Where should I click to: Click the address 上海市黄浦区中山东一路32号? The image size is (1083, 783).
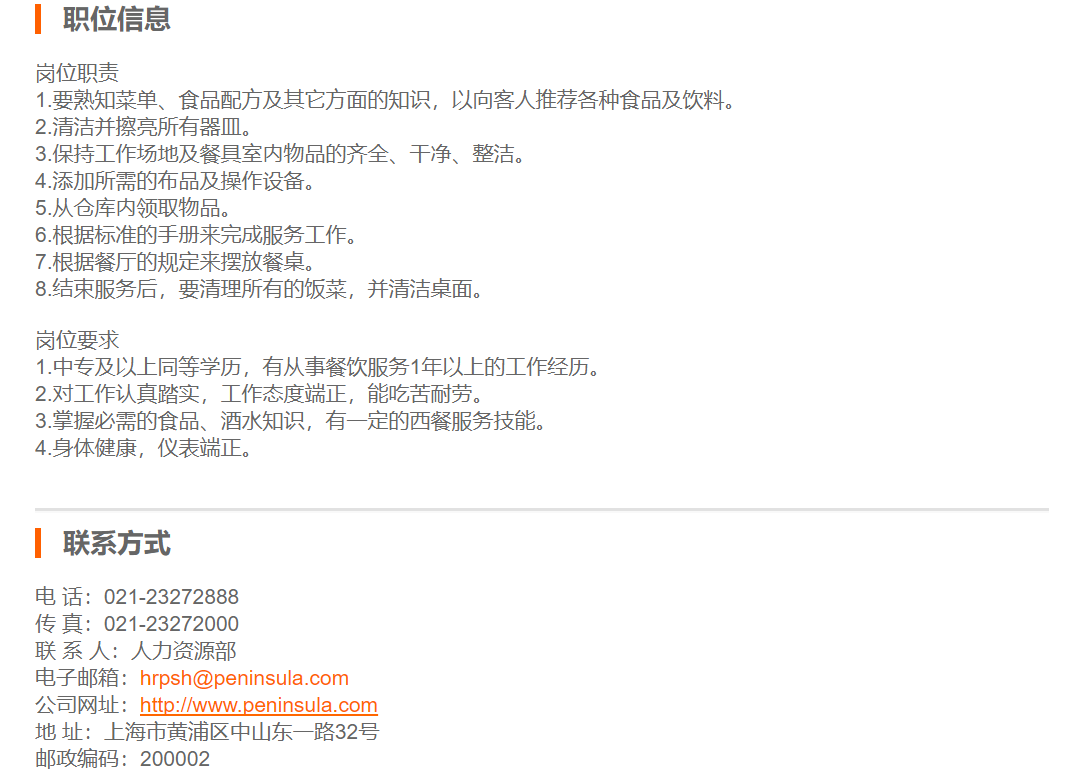coord(242,732)
